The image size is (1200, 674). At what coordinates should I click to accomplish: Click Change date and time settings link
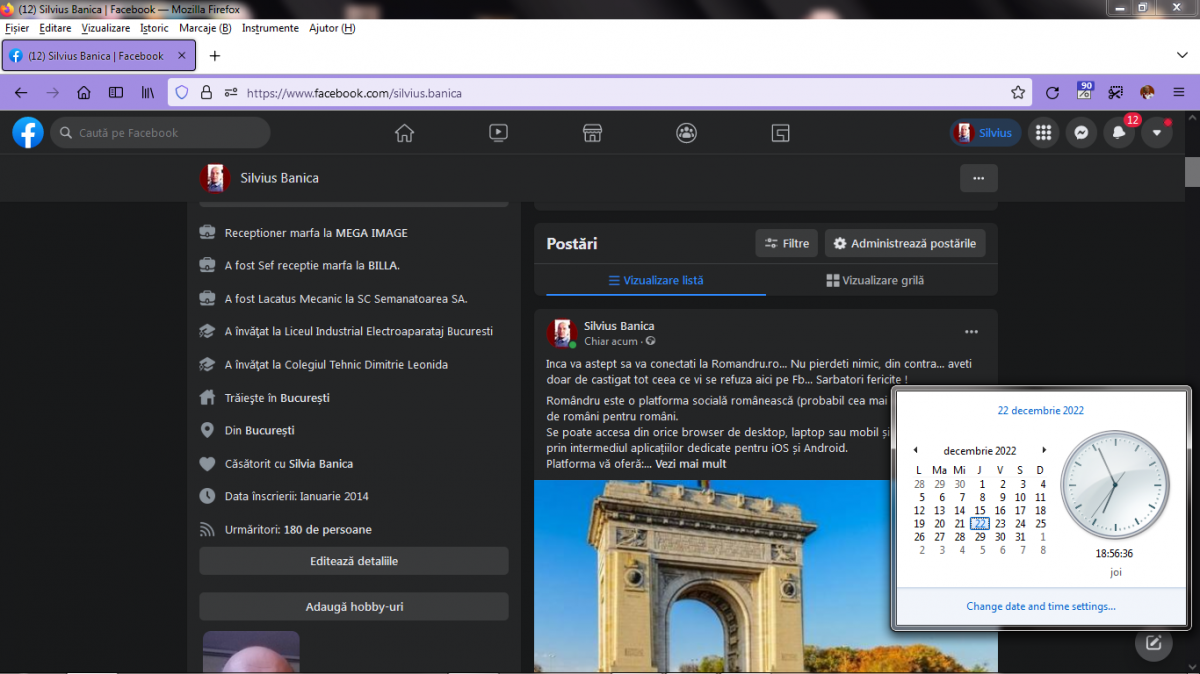(x=1040, y=606)
